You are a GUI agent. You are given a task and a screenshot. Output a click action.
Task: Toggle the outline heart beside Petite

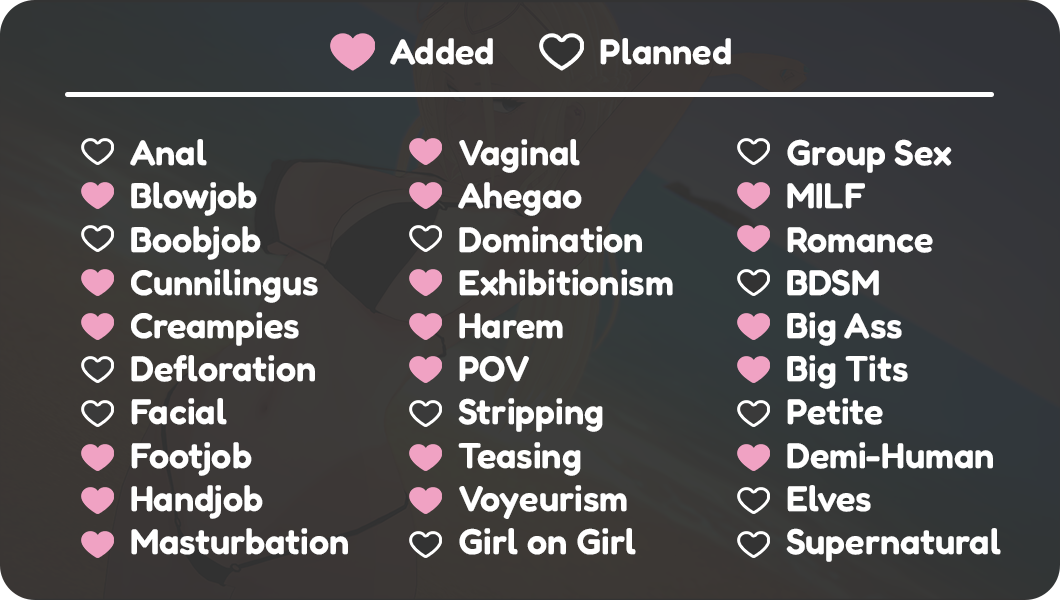(x=753, y=413)
